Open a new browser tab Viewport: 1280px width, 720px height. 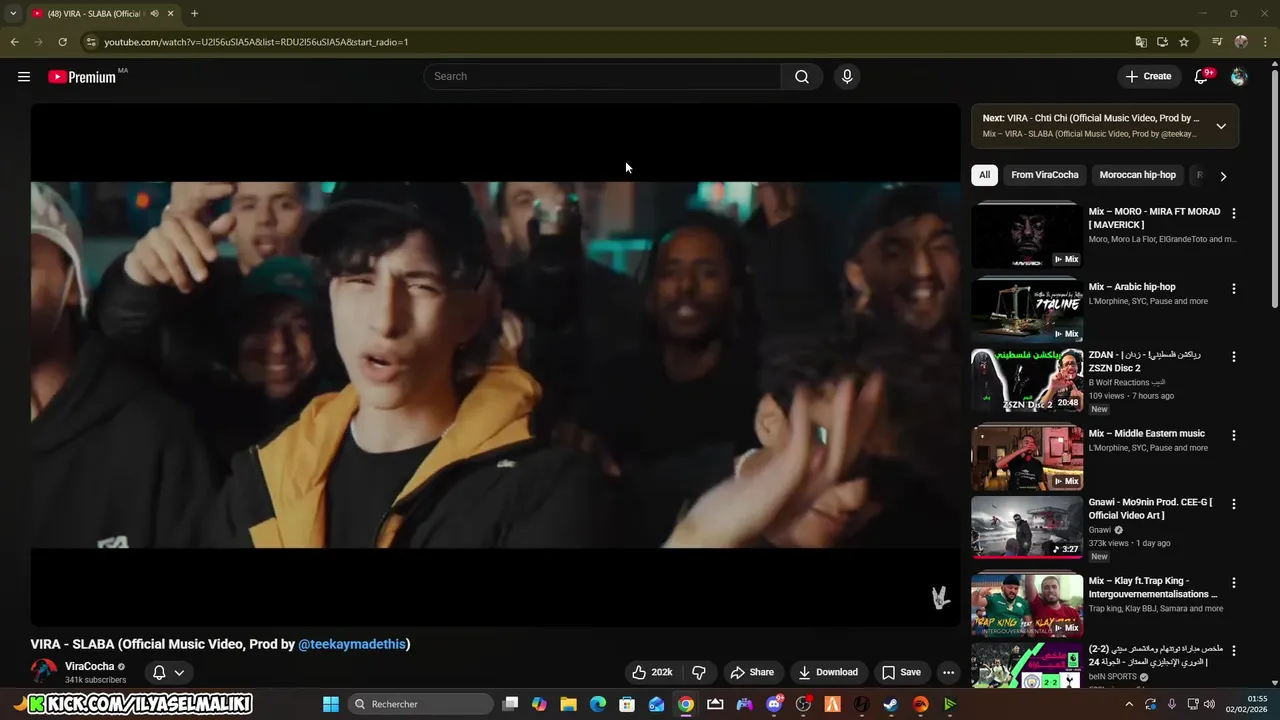194,13
